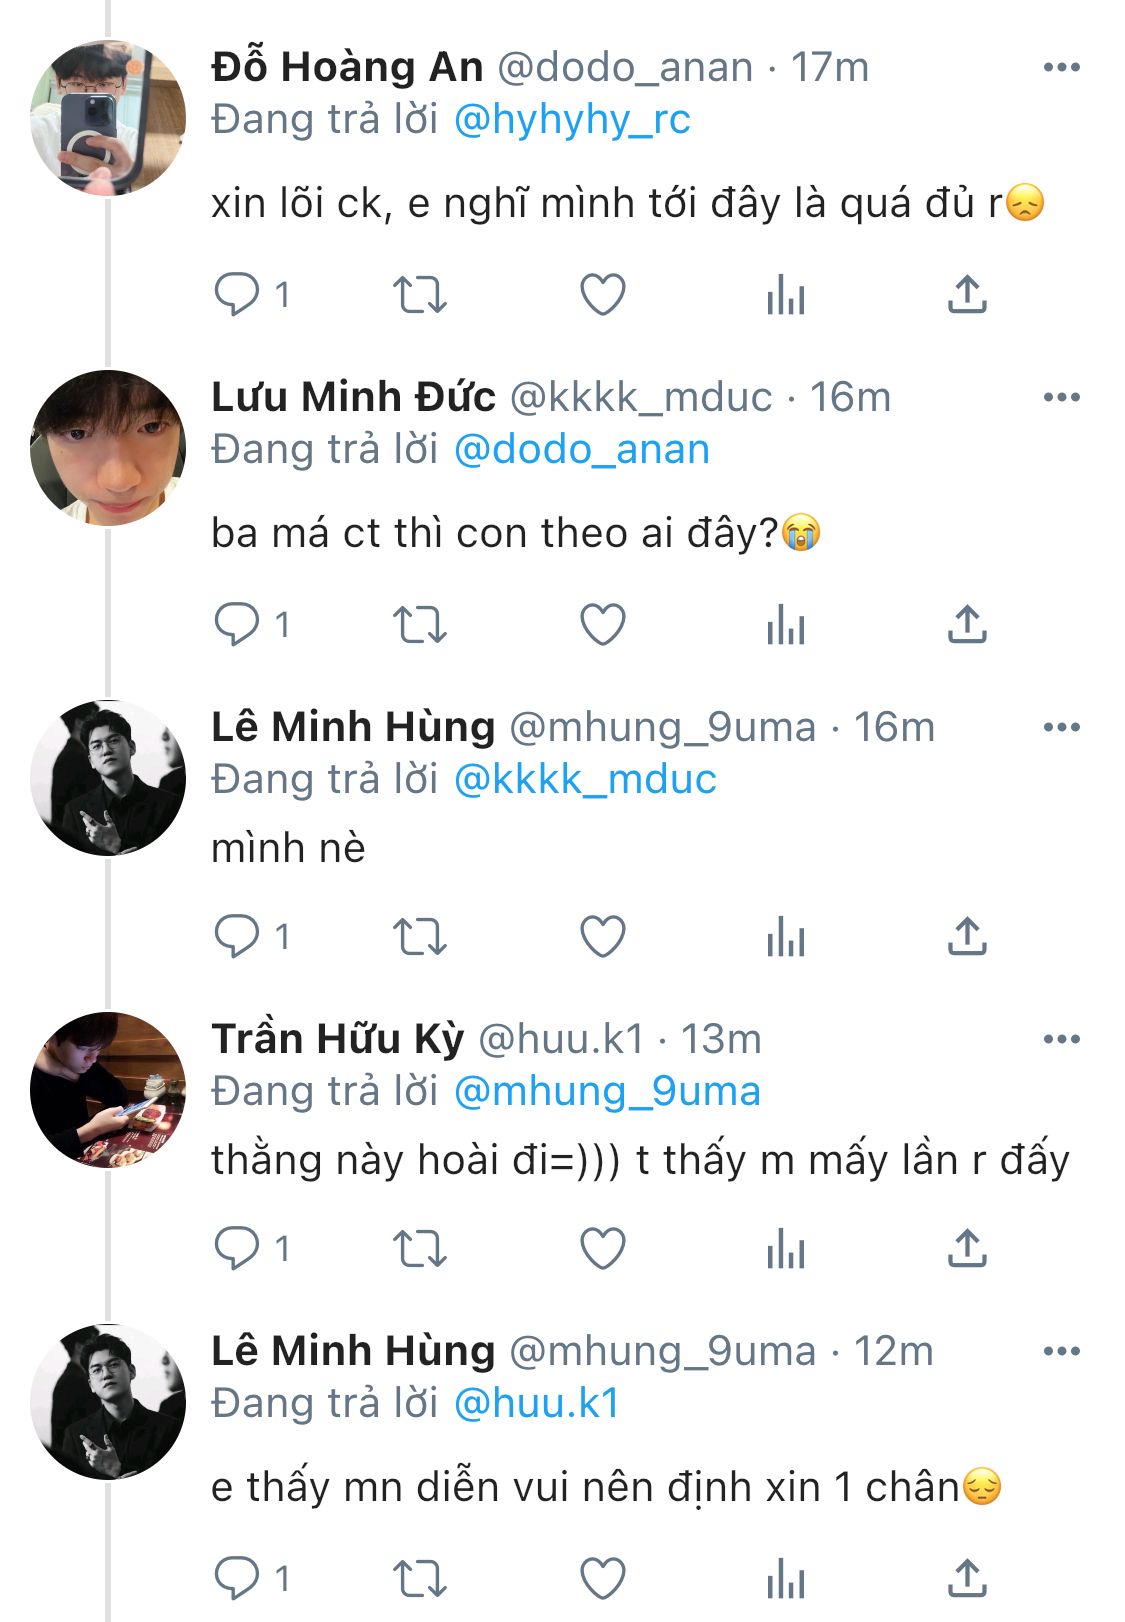This screenshot has height=1622, width=1125.
Task: Open the @hyhyhy_rc profile link
Action: coord(572,120)
